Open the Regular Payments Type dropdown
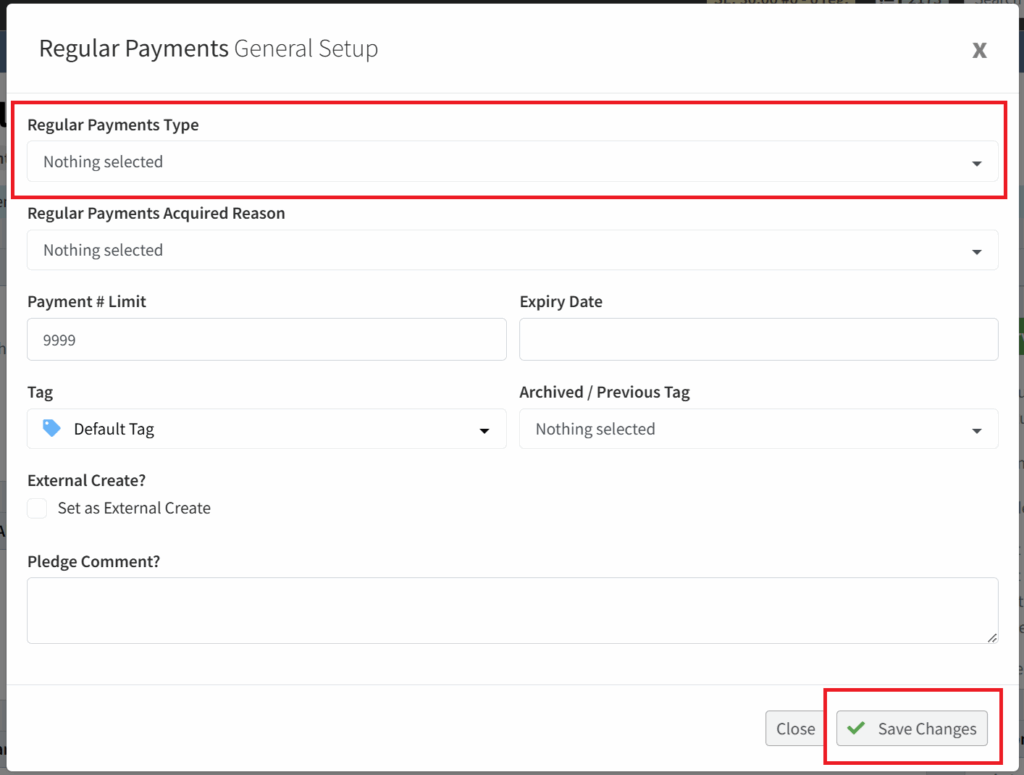 click(x=500, y=162)
